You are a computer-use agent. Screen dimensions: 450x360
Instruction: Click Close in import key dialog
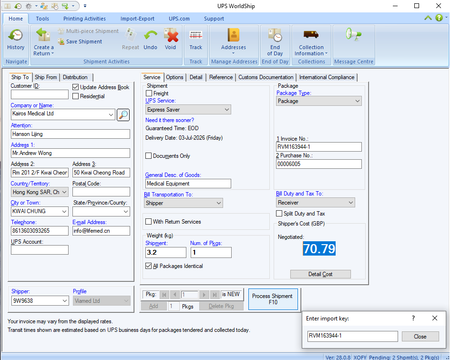[x=420, y=336]
